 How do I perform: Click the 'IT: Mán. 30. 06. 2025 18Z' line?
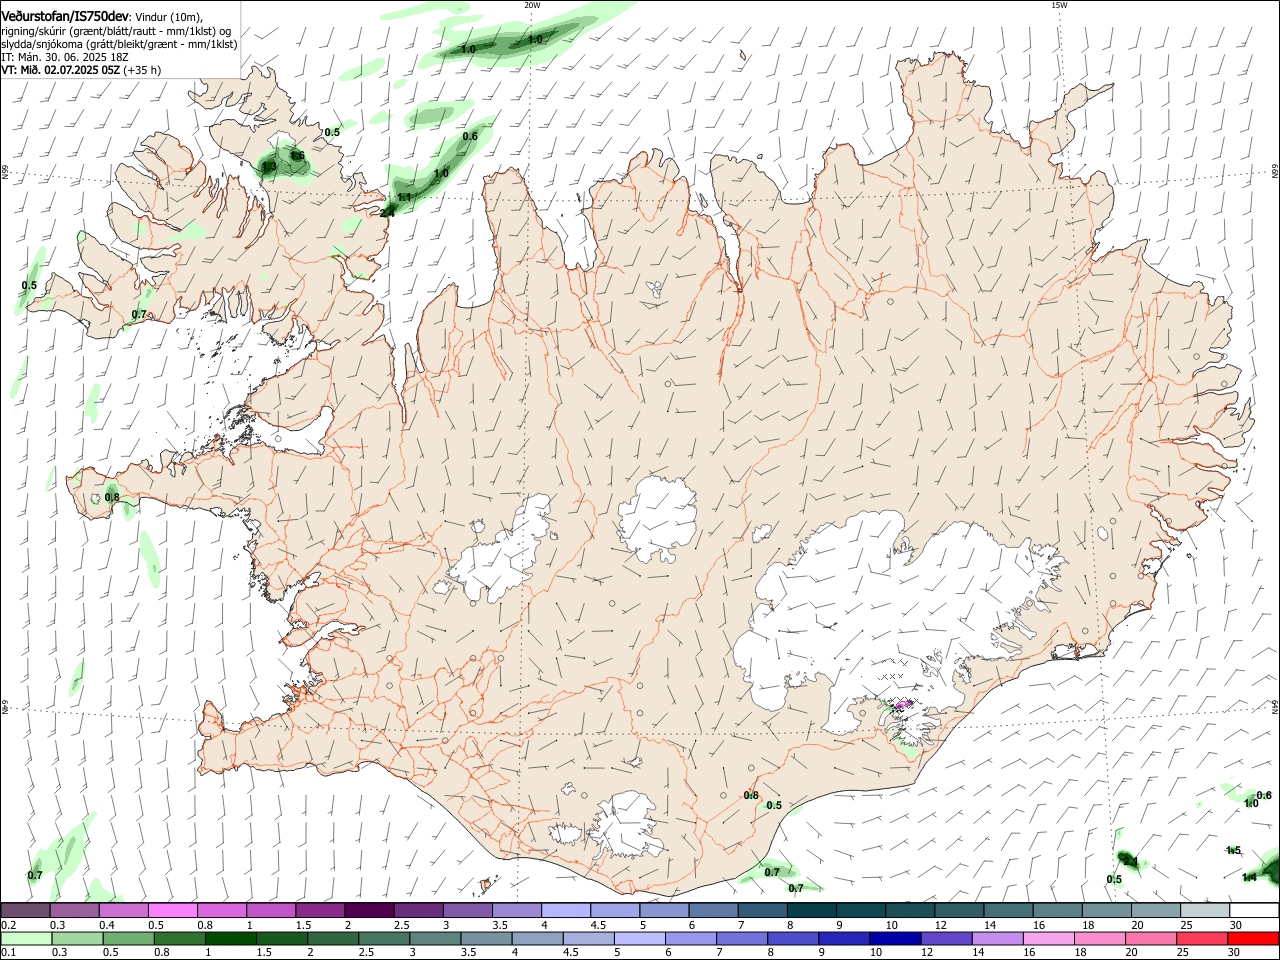tap(65, 57)
